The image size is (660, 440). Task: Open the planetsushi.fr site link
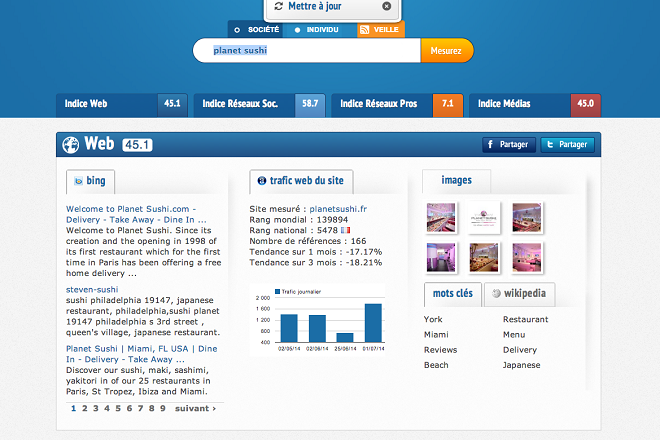point(338,209)
